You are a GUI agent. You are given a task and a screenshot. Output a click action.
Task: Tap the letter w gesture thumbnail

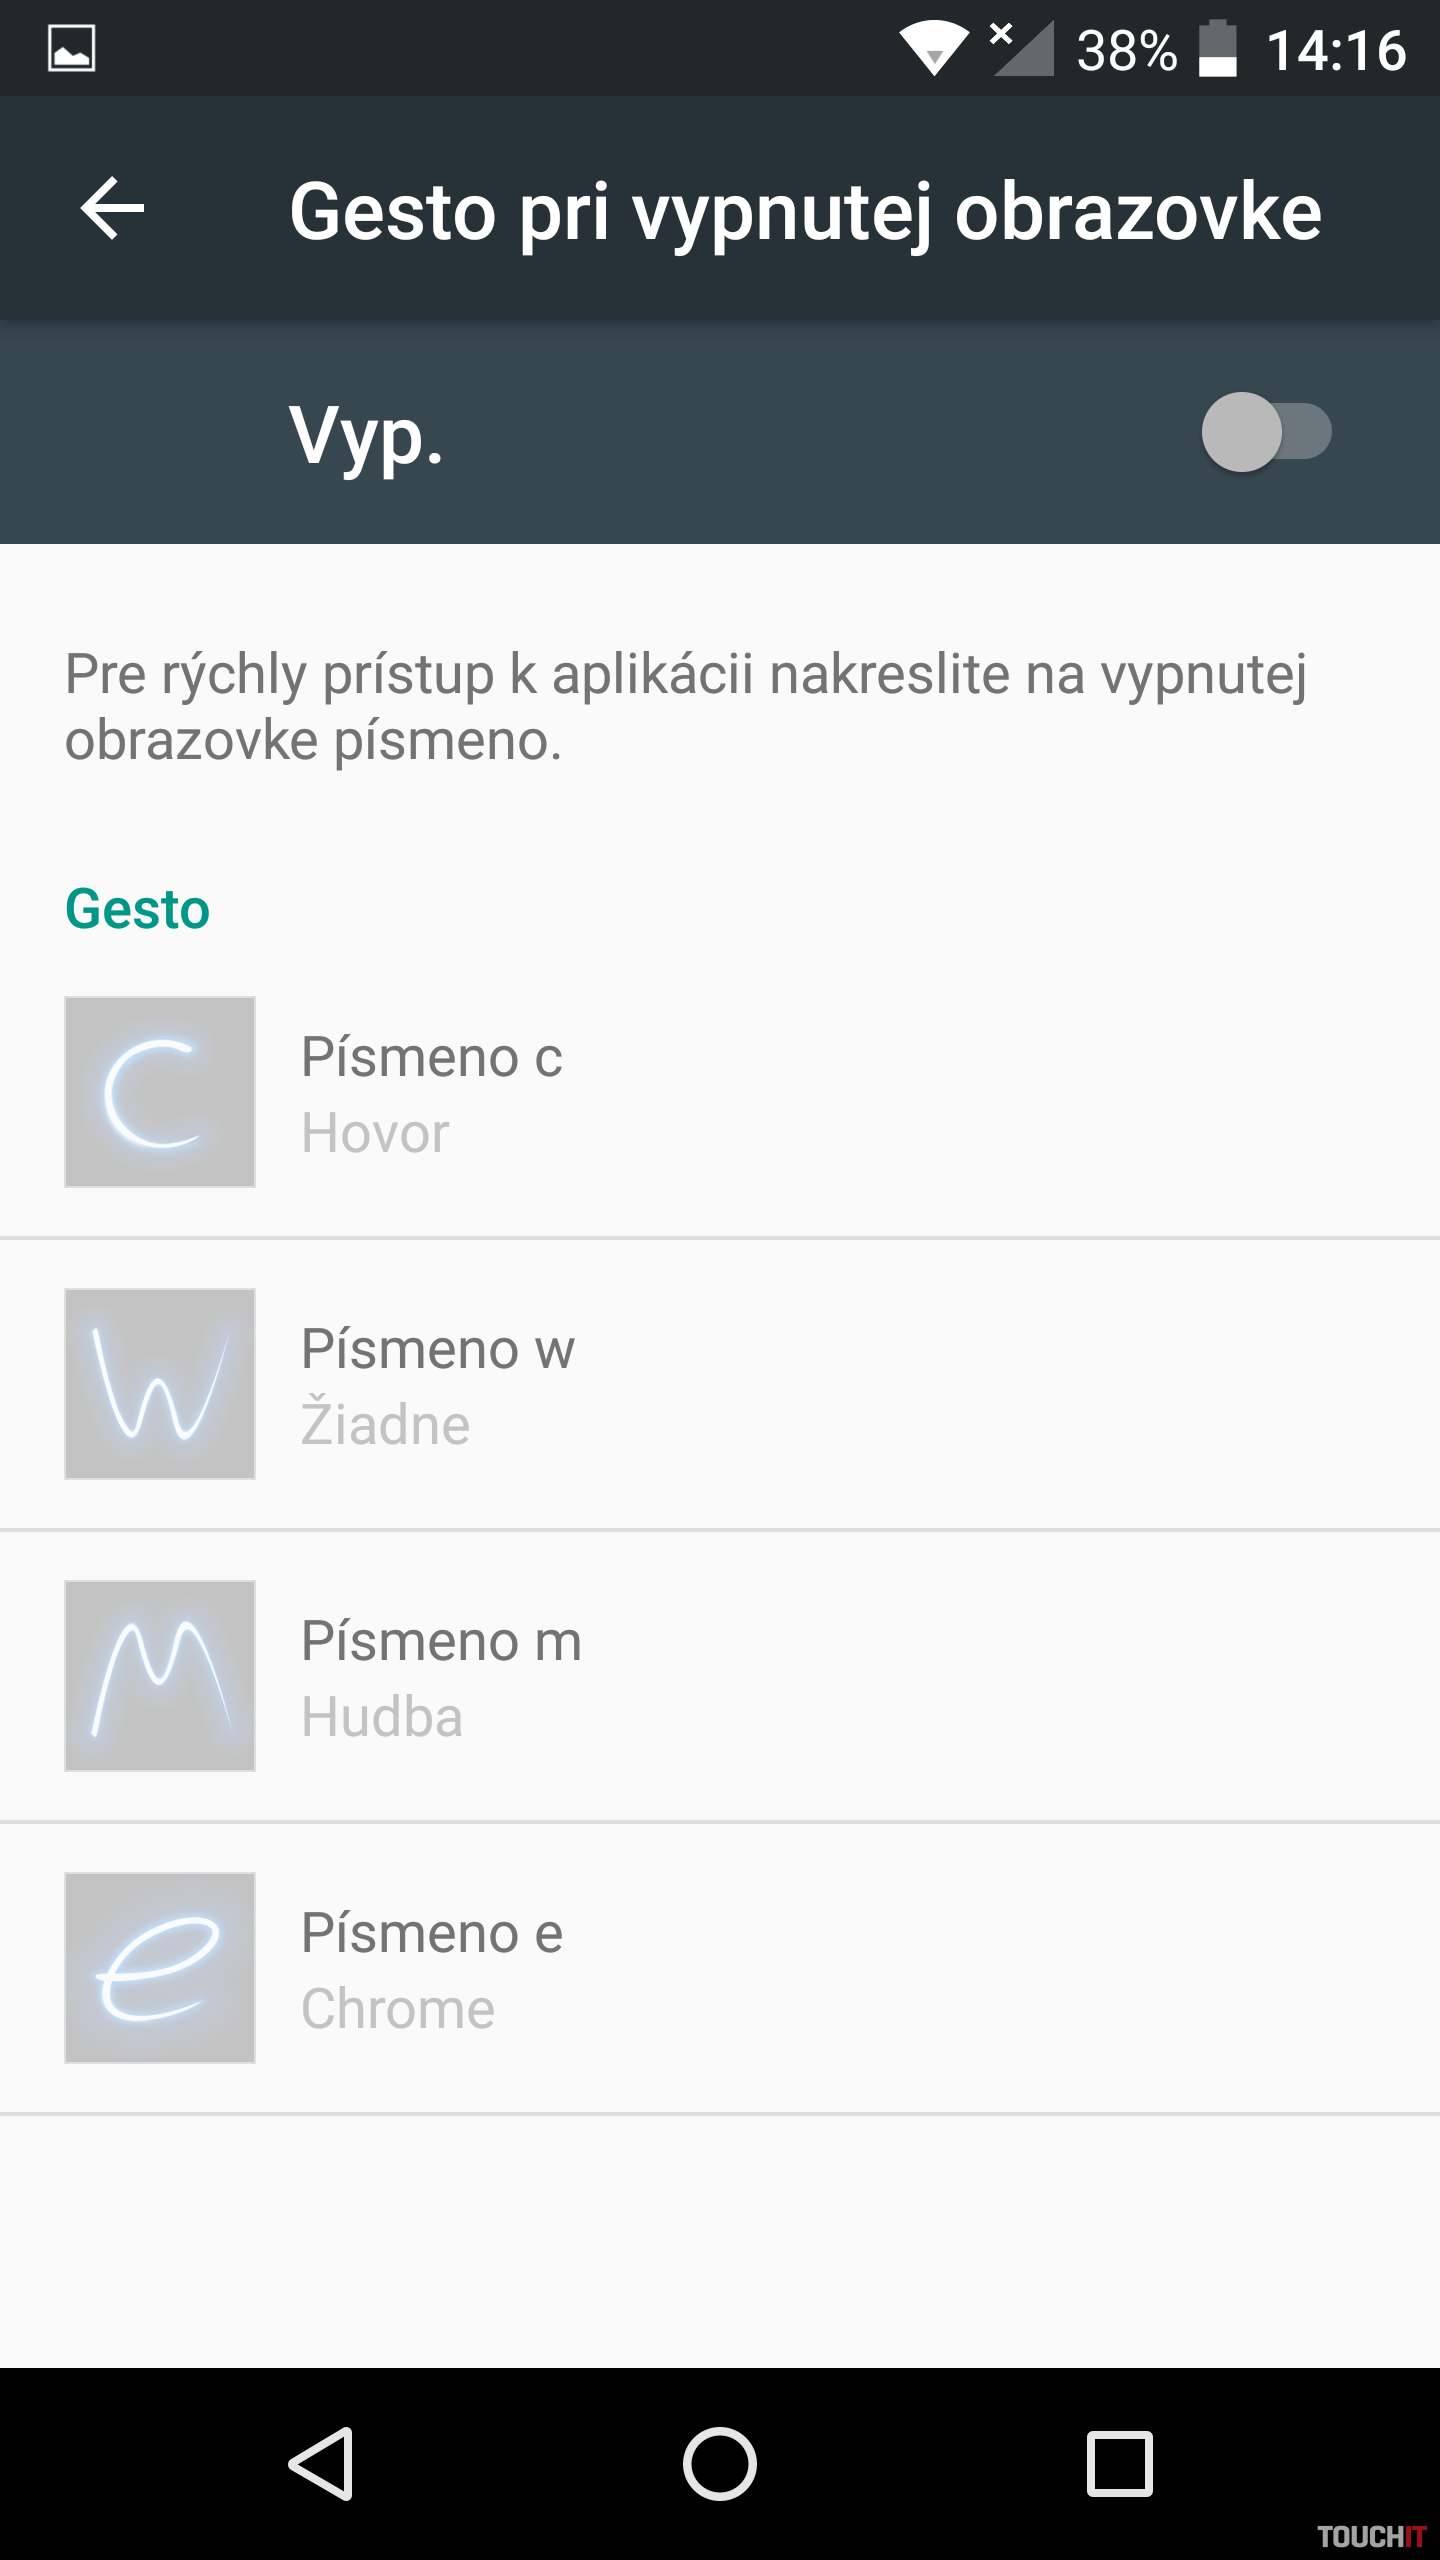[x=160, y=1384]
